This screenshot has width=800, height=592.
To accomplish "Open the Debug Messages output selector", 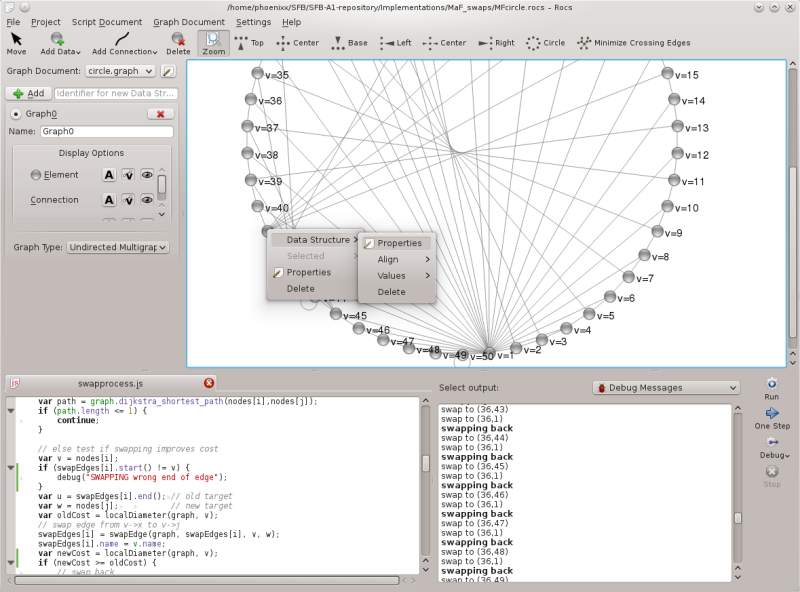I will pyautogui.click(x=665, y=387).
